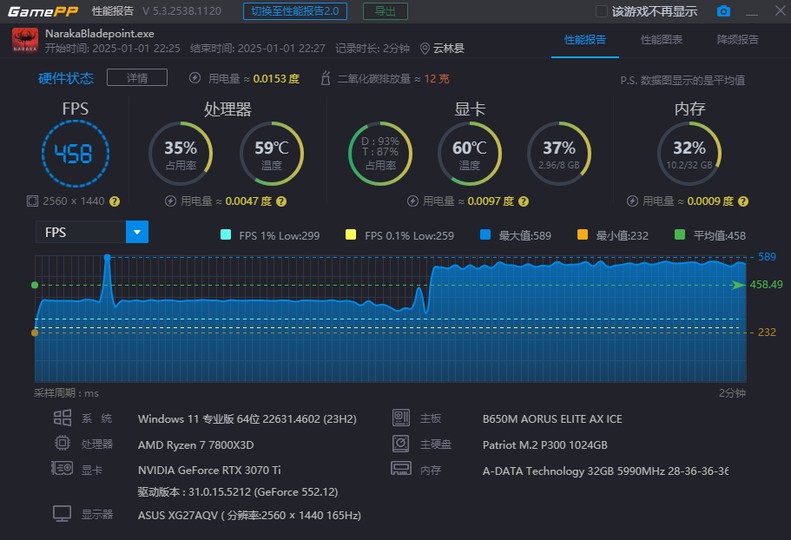The image size is (791, 540).
Task: Click the memory power icon beside 0.0009 度
Action: pos(632,201)
